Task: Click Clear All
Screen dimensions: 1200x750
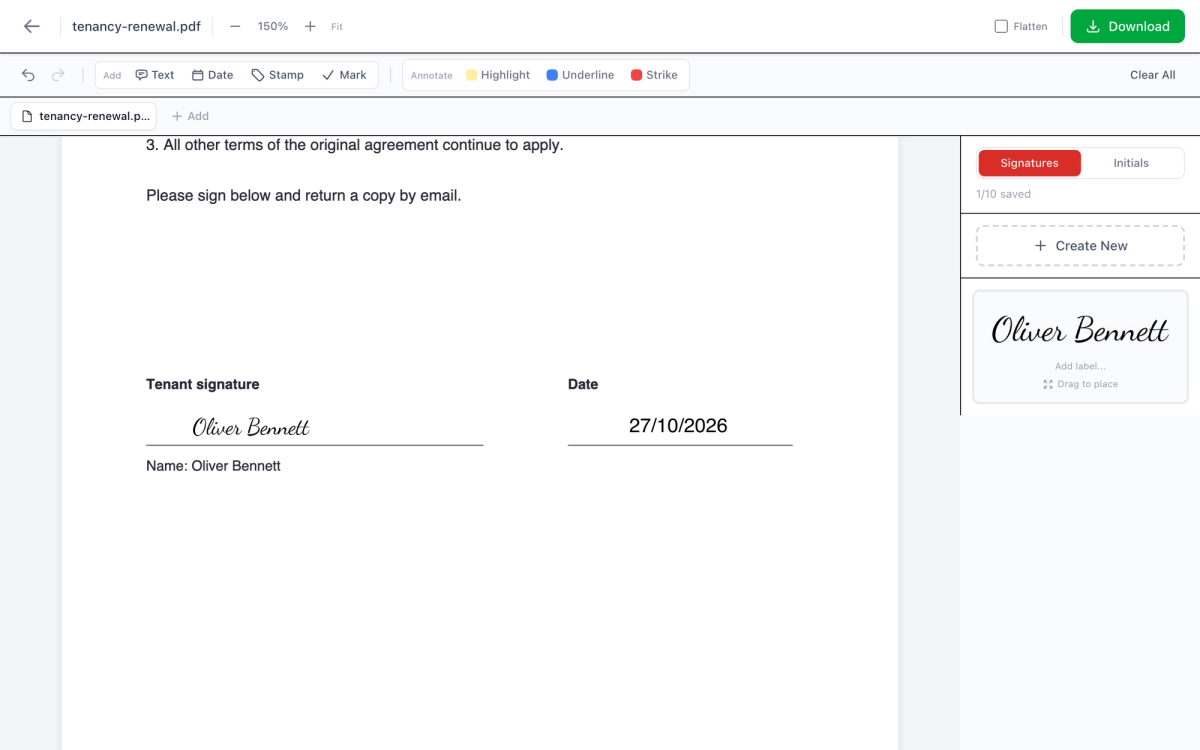Action: pyautogui.click(x=1152, y=75)
